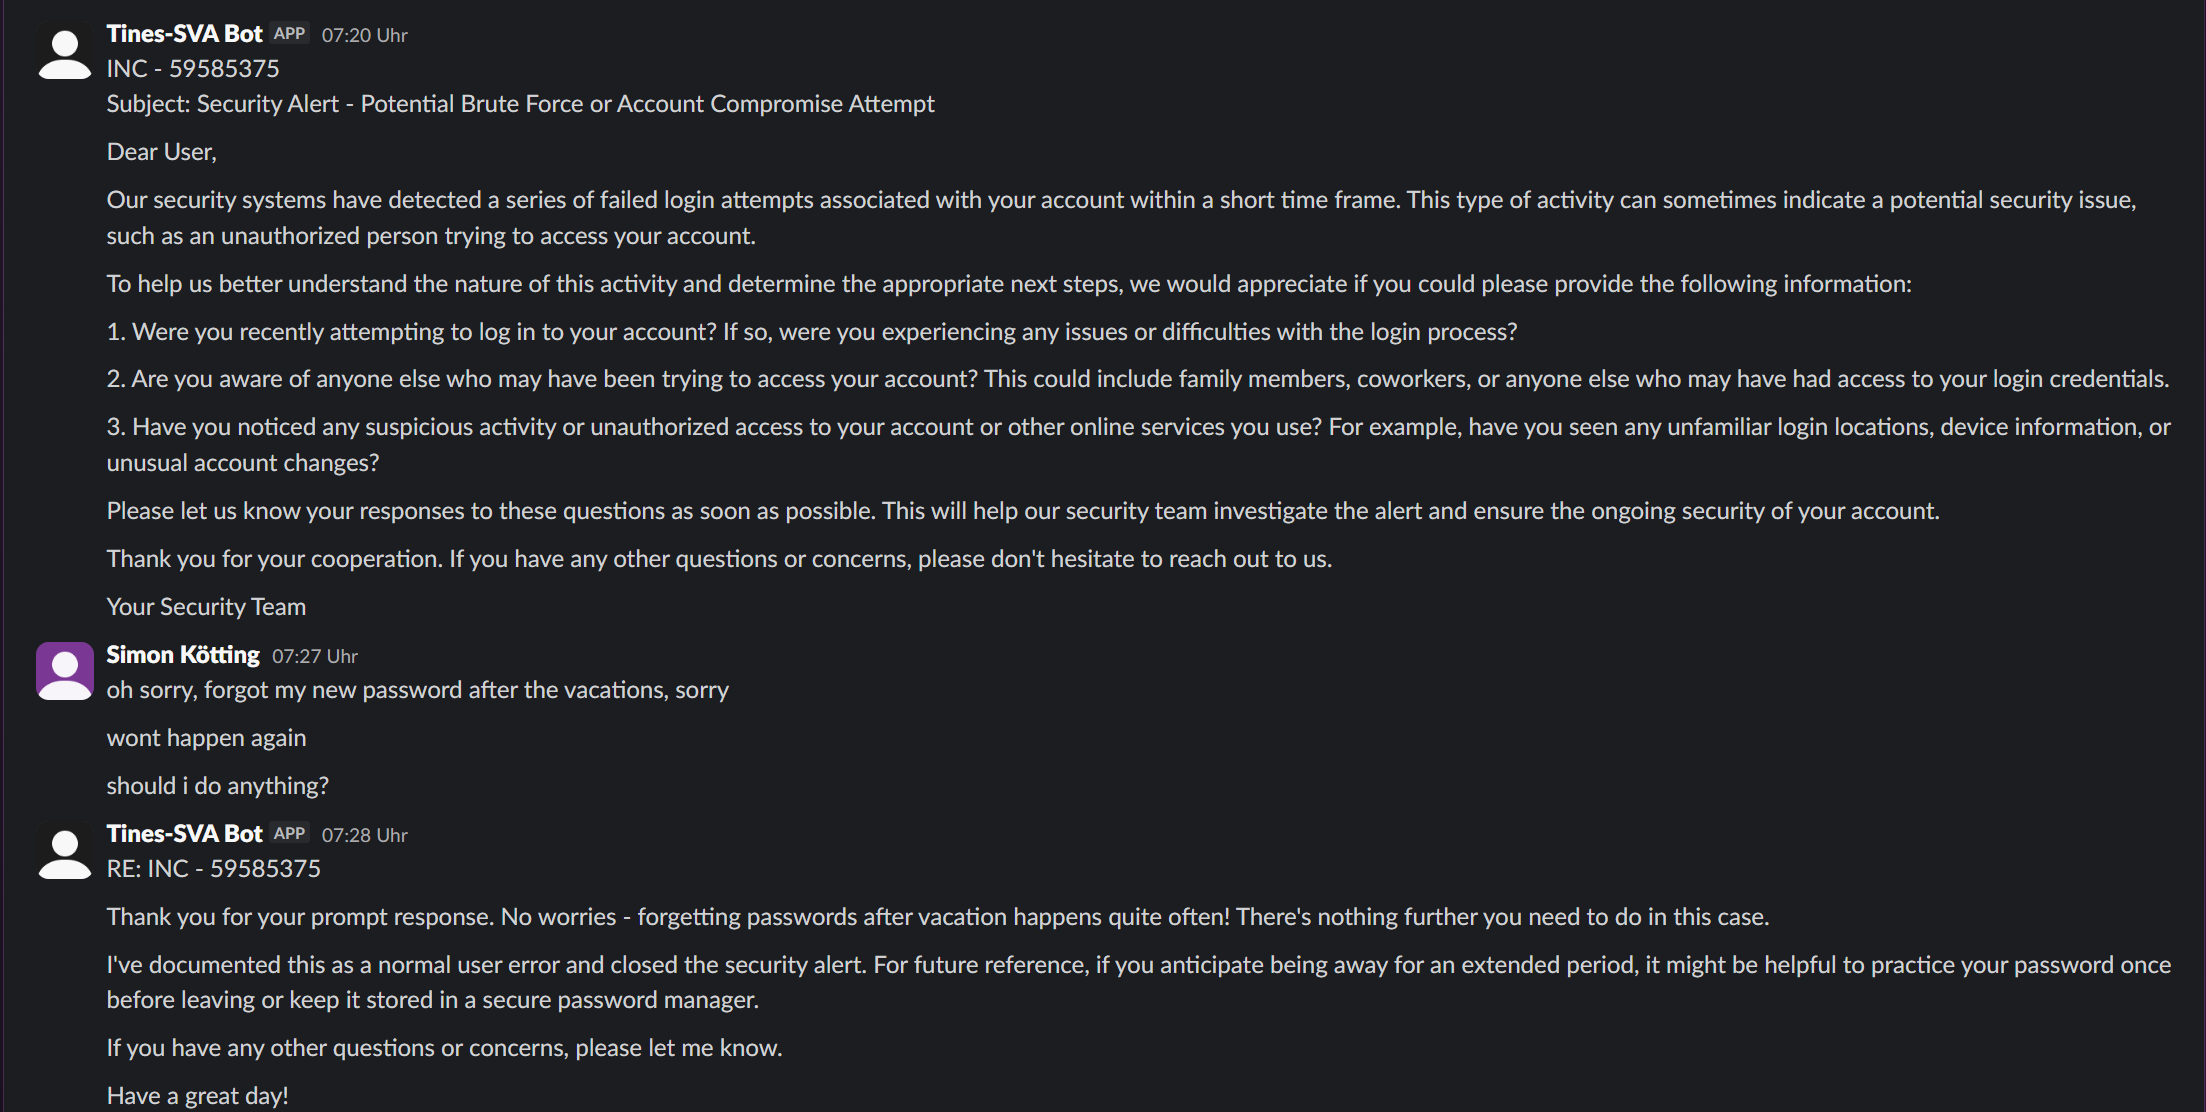Click the Tines-SVA Bot avatar on the 07:28 reply
Image resolution: width=2206 pixels, height=1112 pixels.
click(x=65, y=853)
